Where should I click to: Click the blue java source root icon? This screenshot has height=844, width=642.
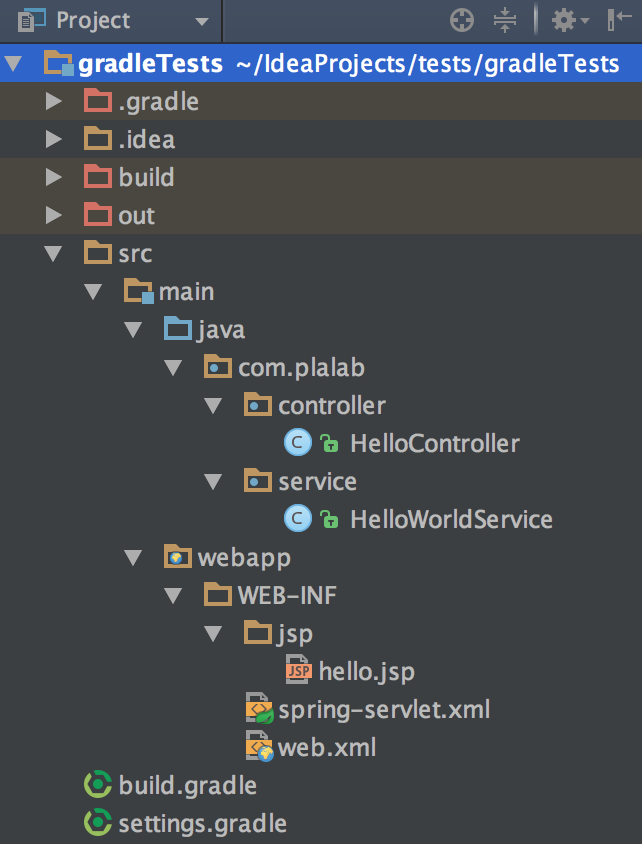point(178,329)
